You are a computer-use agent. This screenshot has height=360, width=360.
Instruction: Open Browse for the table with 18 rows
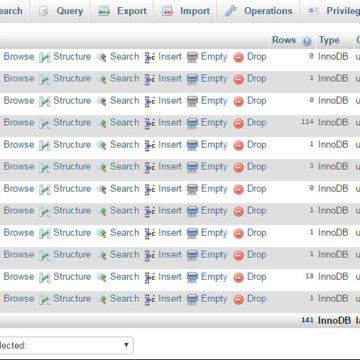click(19, 277)
